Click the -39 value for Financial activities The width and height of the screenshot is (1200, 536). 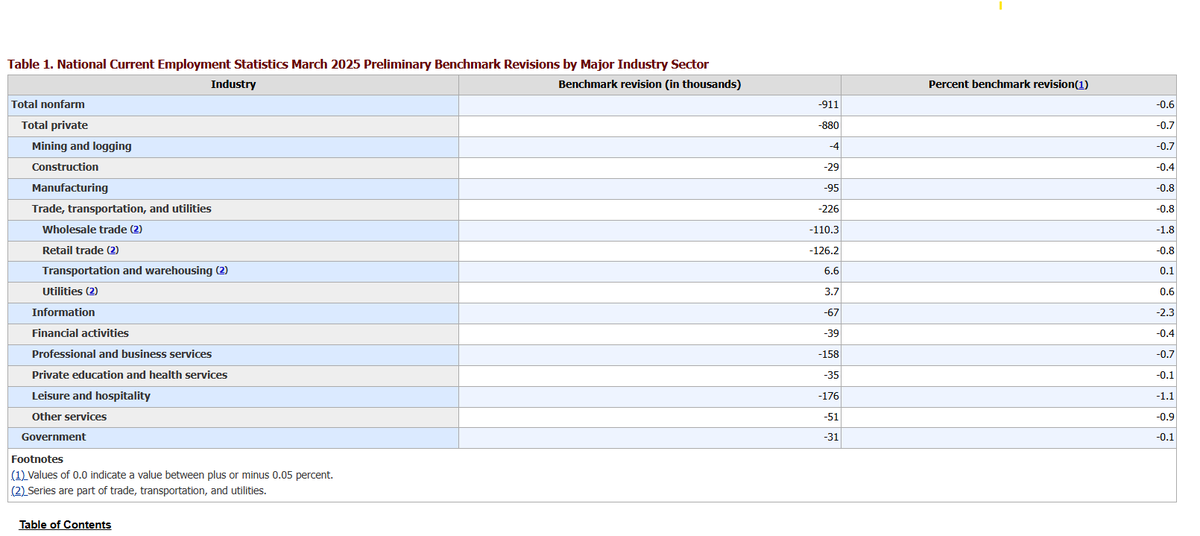click(x=832, y=334)
